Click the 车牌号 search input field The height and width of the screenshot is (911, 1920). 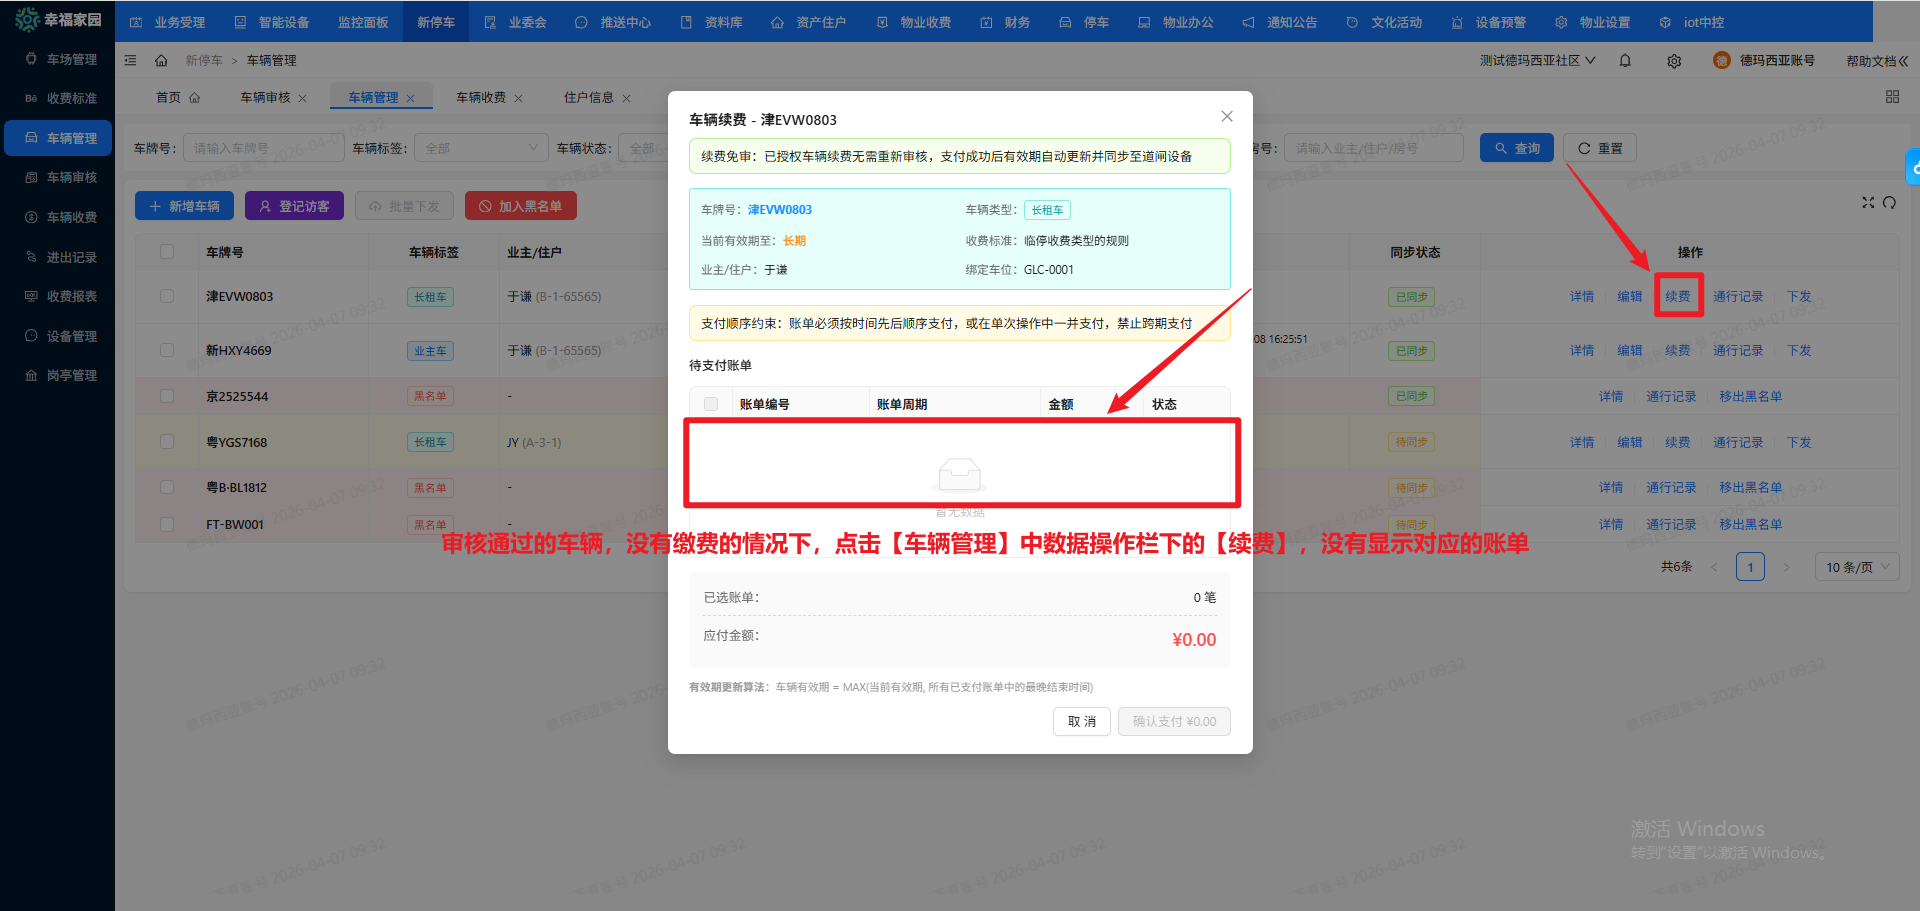263,147
